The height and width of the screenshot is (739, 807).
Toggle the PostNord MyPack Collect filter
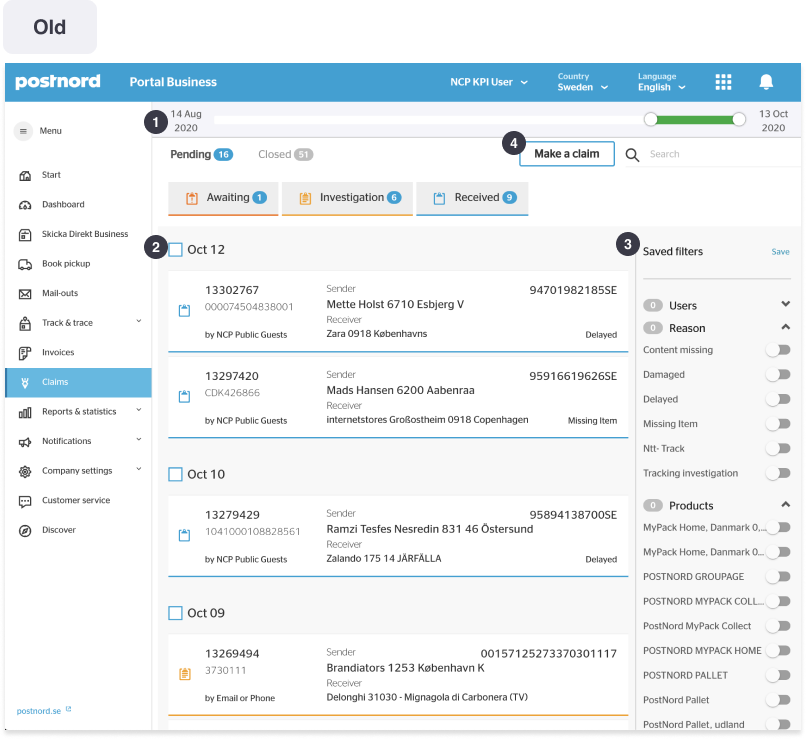(778, 626)
